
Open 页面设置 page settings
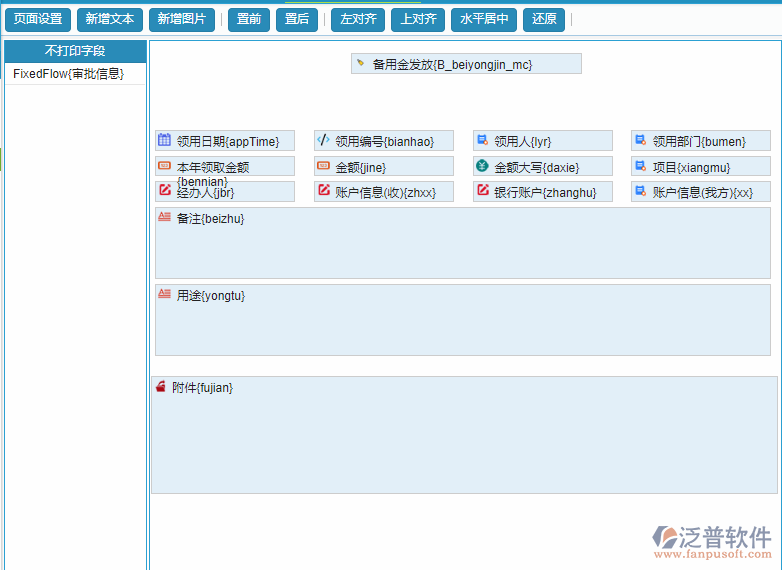tap(38, 19)
